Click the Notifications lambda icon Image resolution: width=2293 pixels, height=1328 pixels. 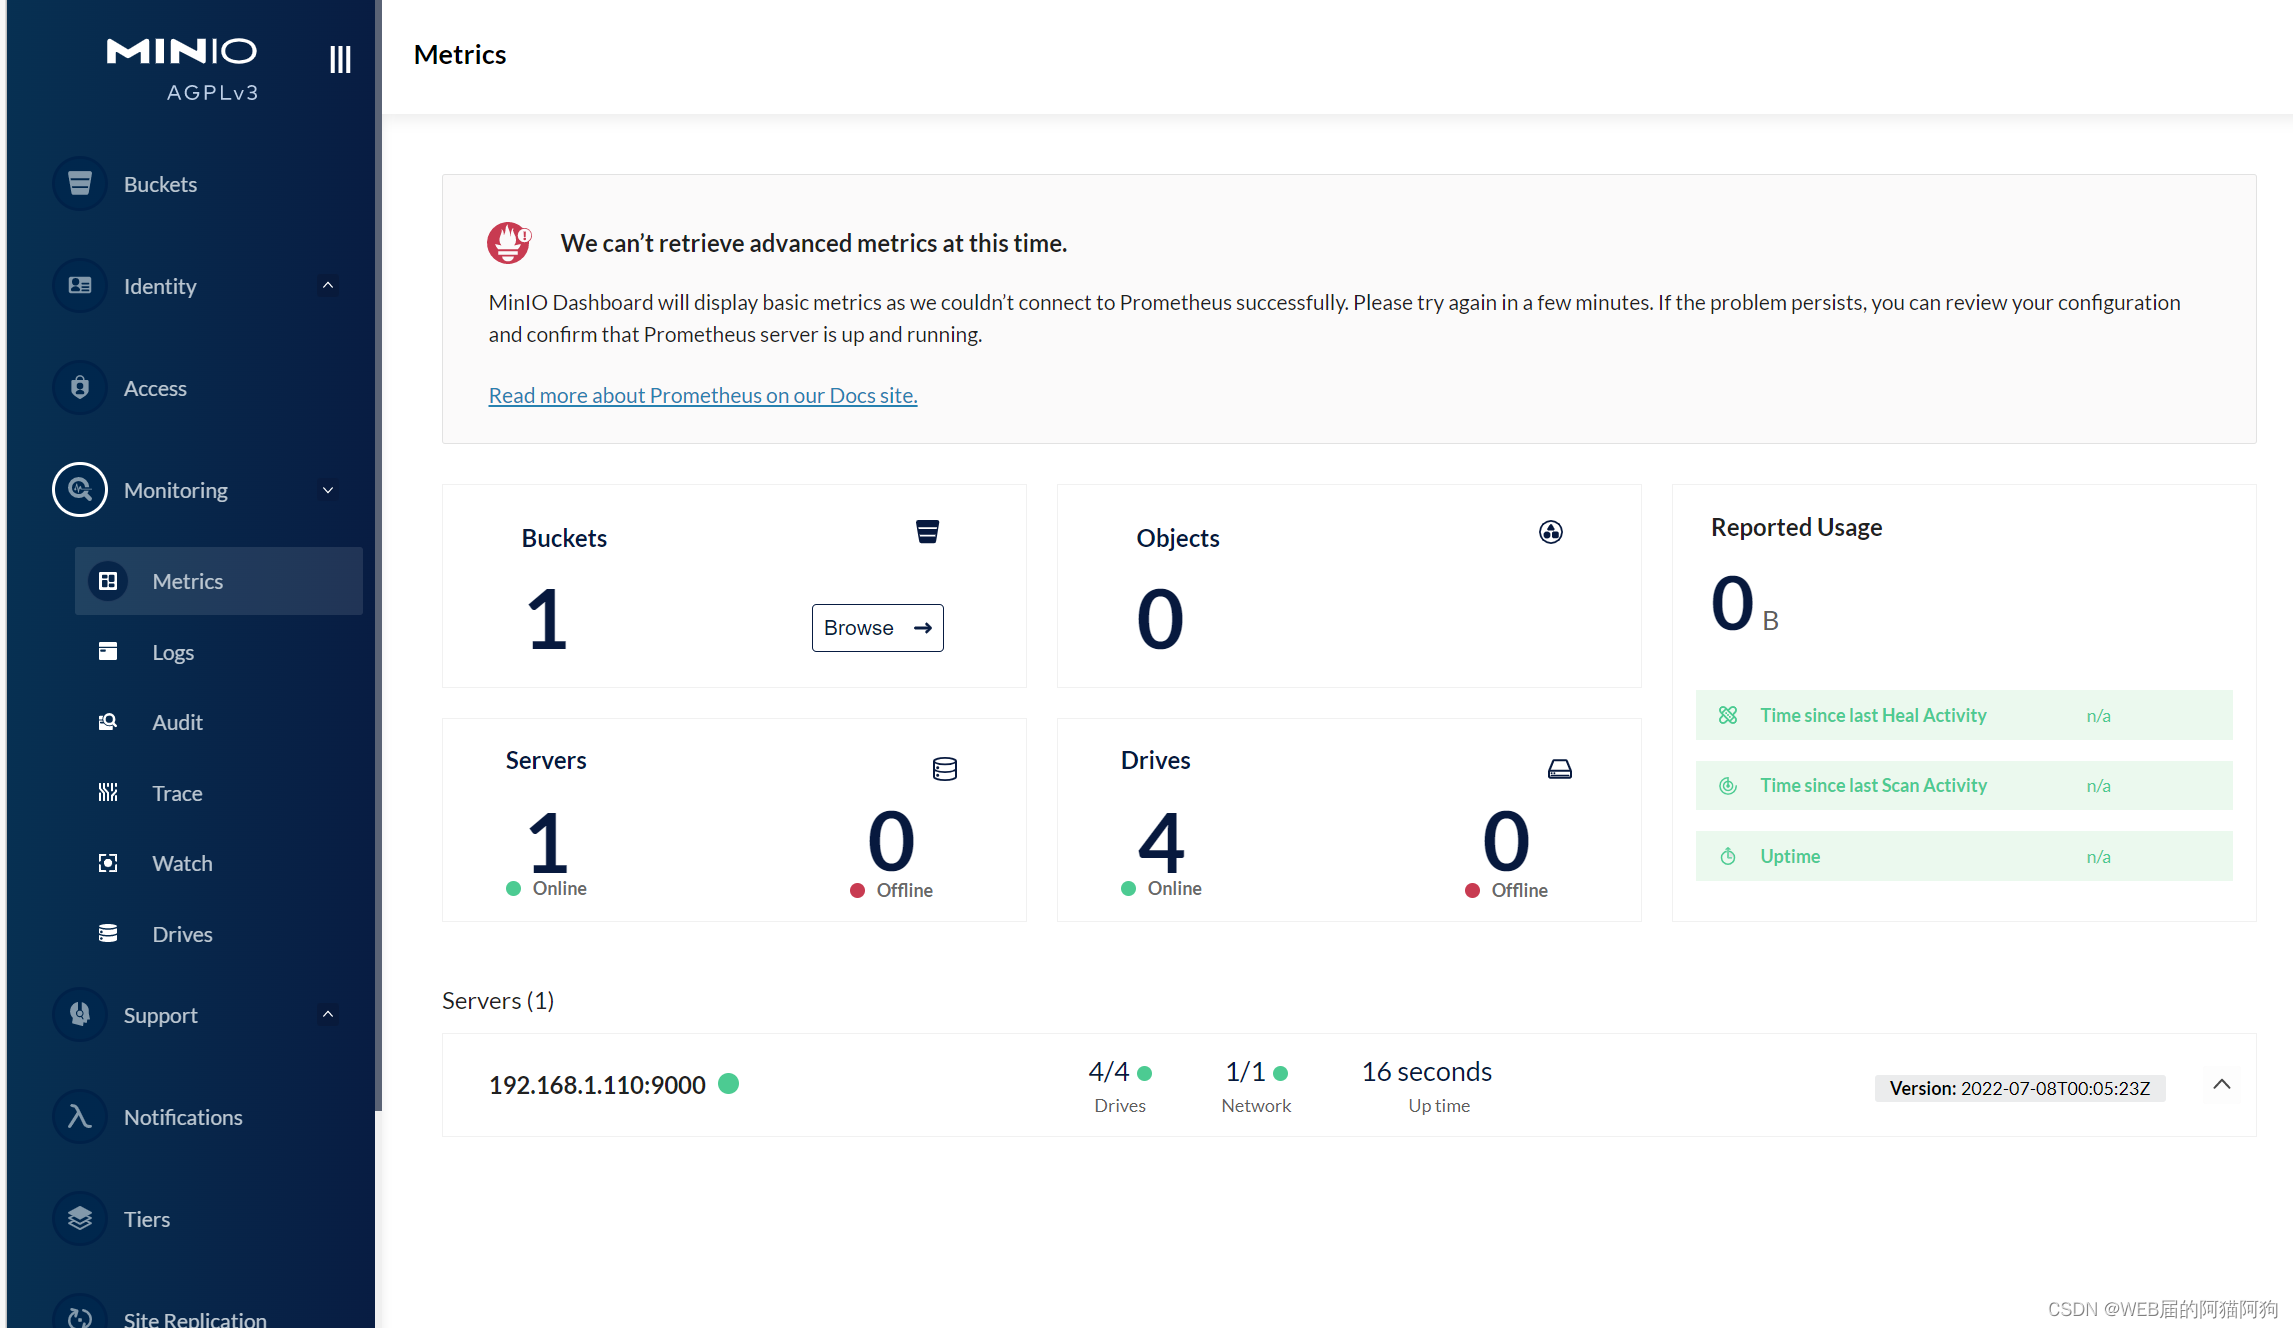click(80, 1117)
